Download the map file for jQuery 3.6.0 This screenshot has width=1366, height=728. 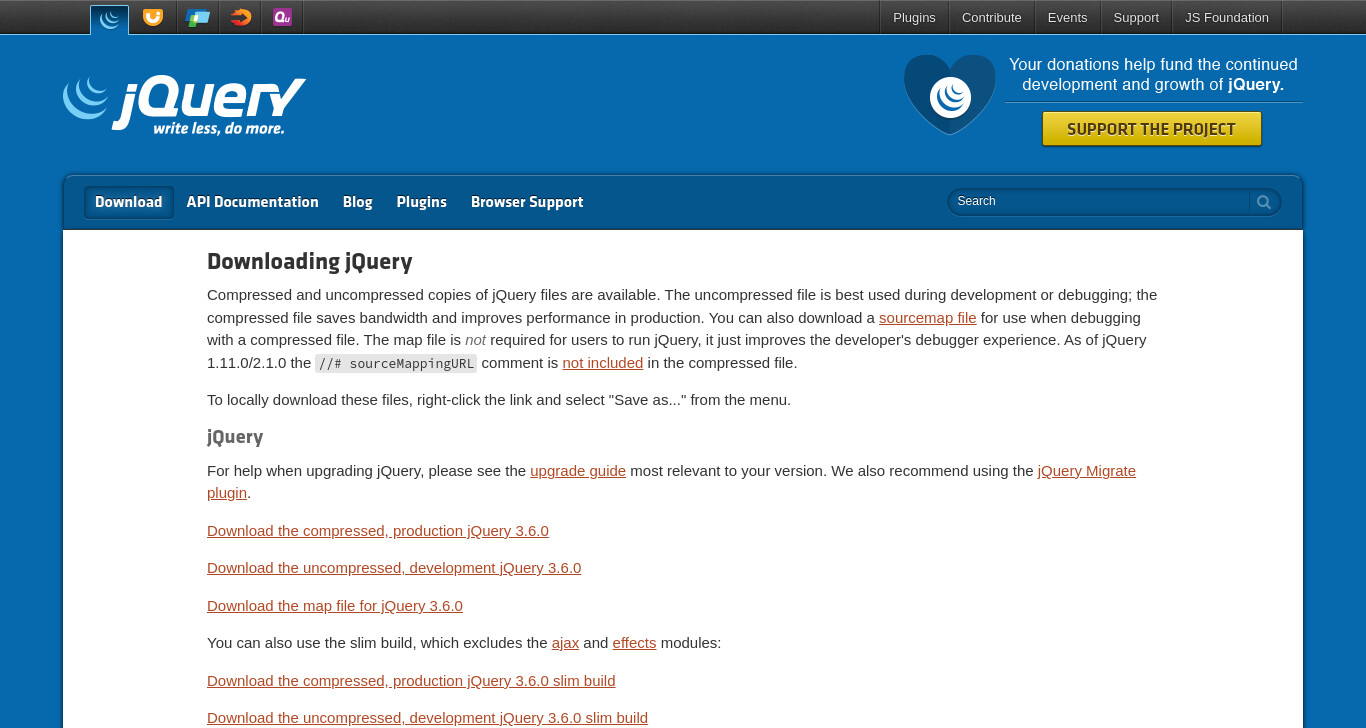tap(335, 606)
